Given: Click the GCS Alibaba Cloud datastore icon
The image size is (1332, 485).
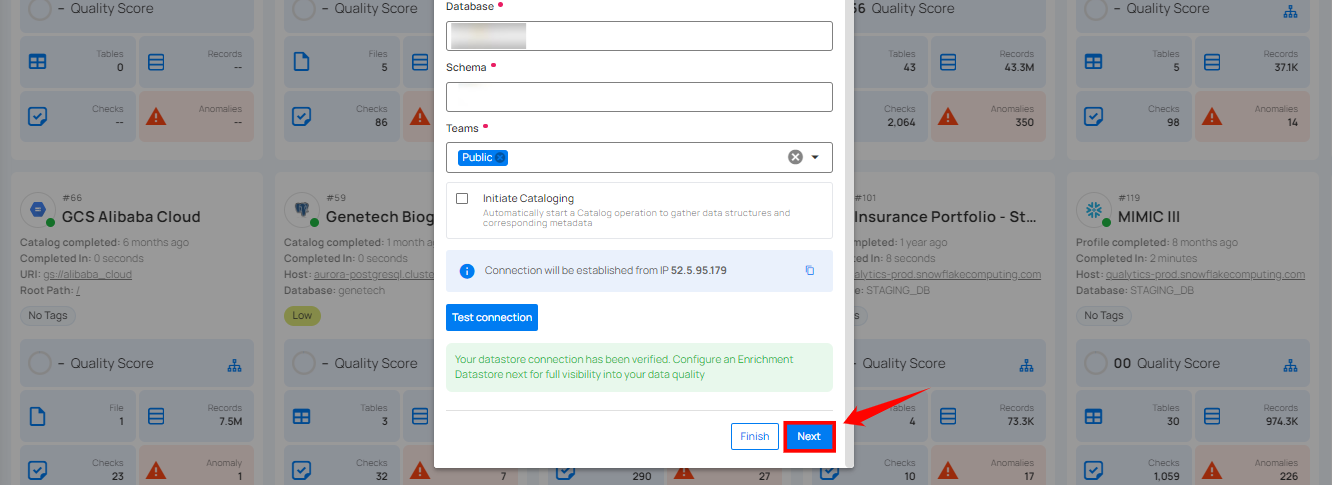Looking at the screenshot, I should 37,210.
